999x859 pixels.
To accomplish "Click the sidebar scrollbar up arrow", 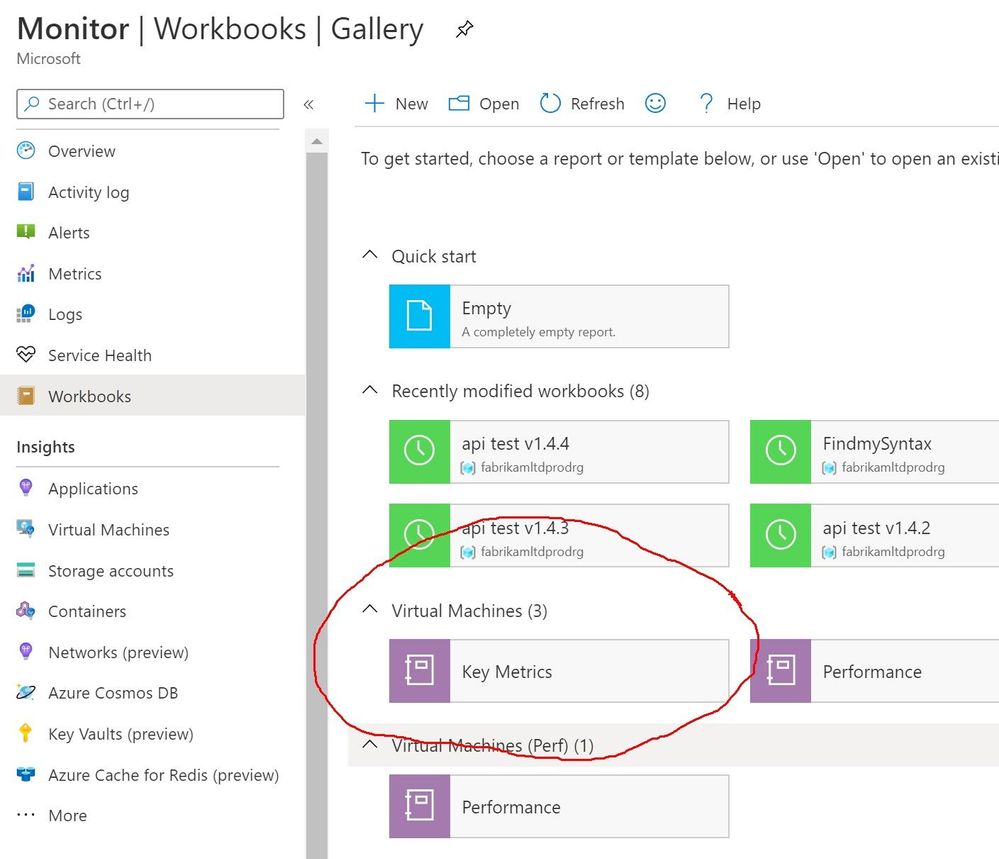I will click(317, 141).
